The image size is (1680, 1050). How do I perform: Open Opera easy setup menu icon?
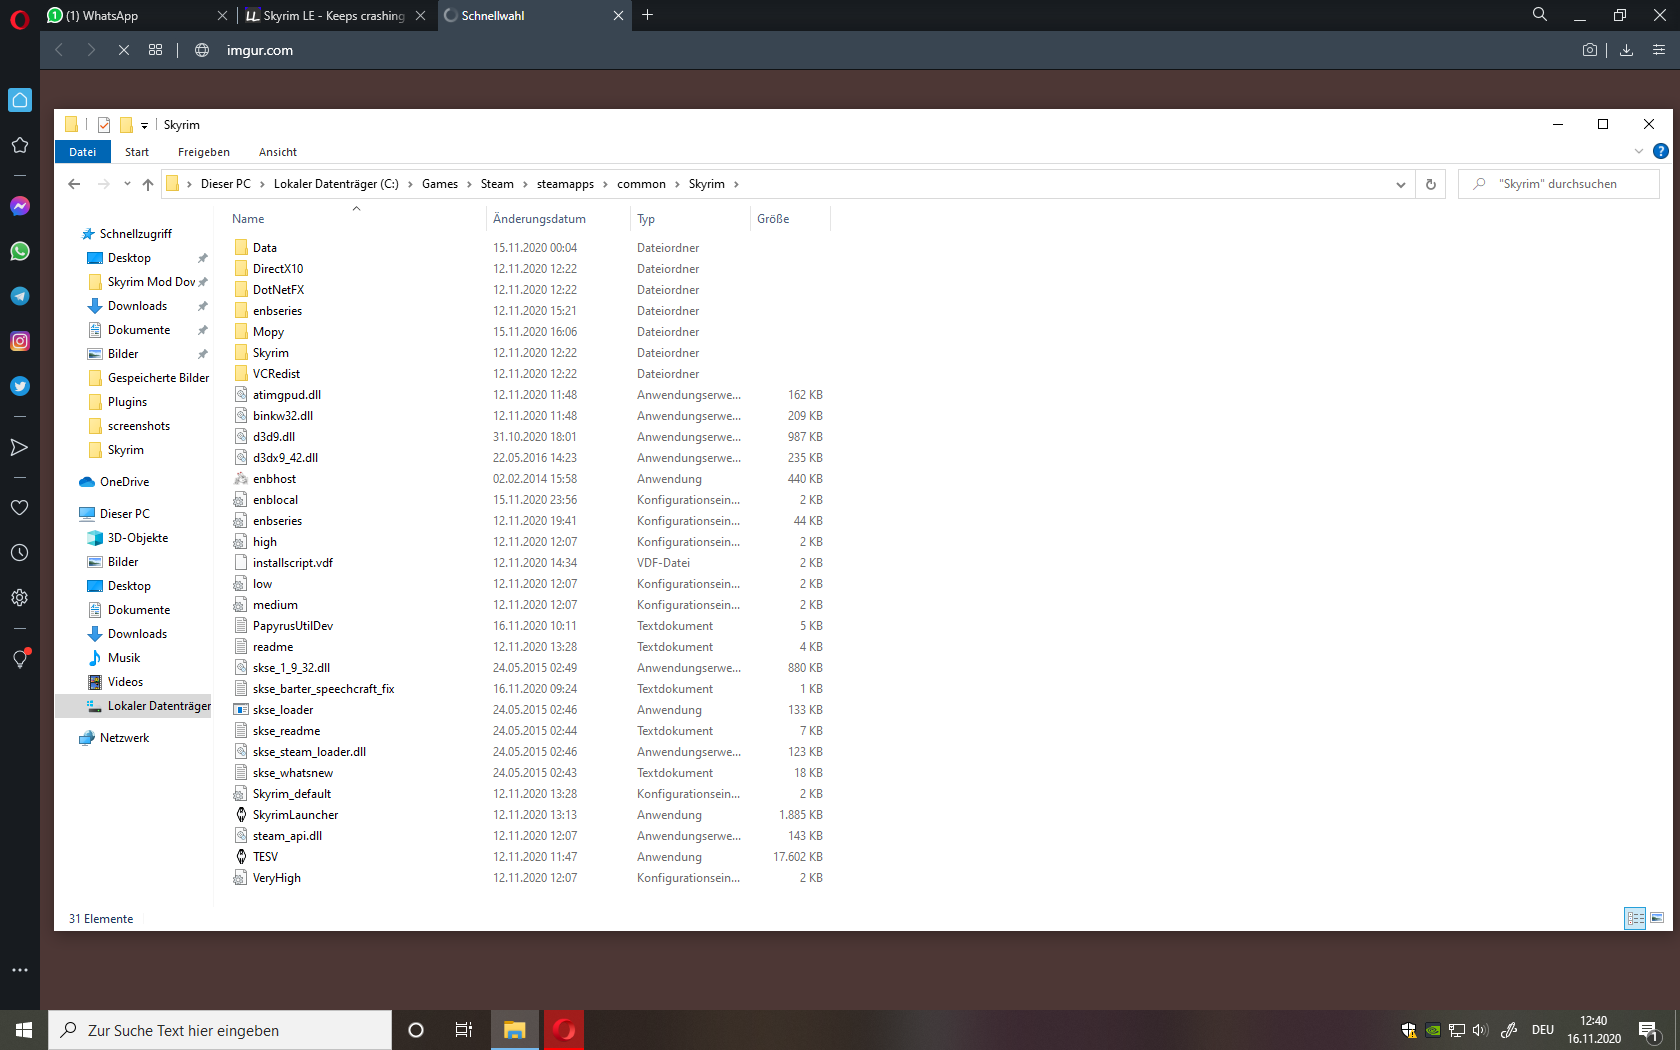[1659, 50]
